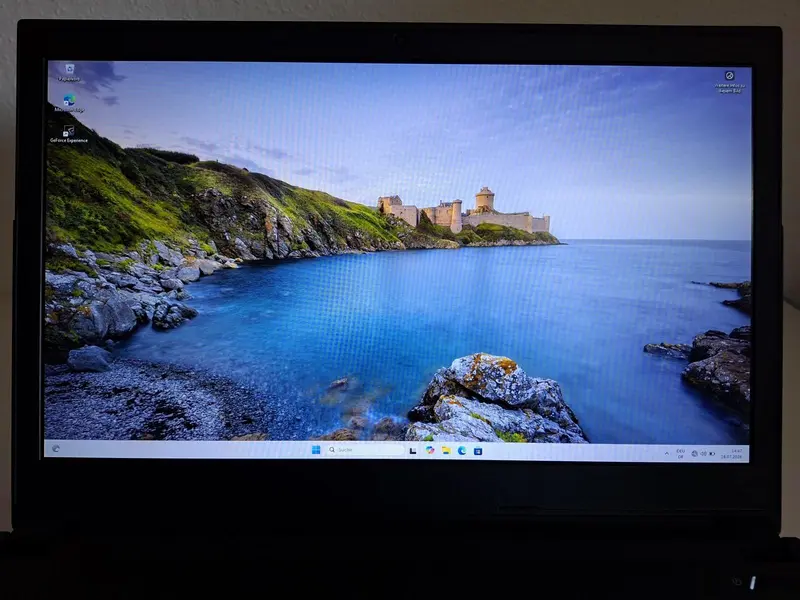Expand the hidden system tray icons
Screen dimensions: 800x600
[666, 453]
